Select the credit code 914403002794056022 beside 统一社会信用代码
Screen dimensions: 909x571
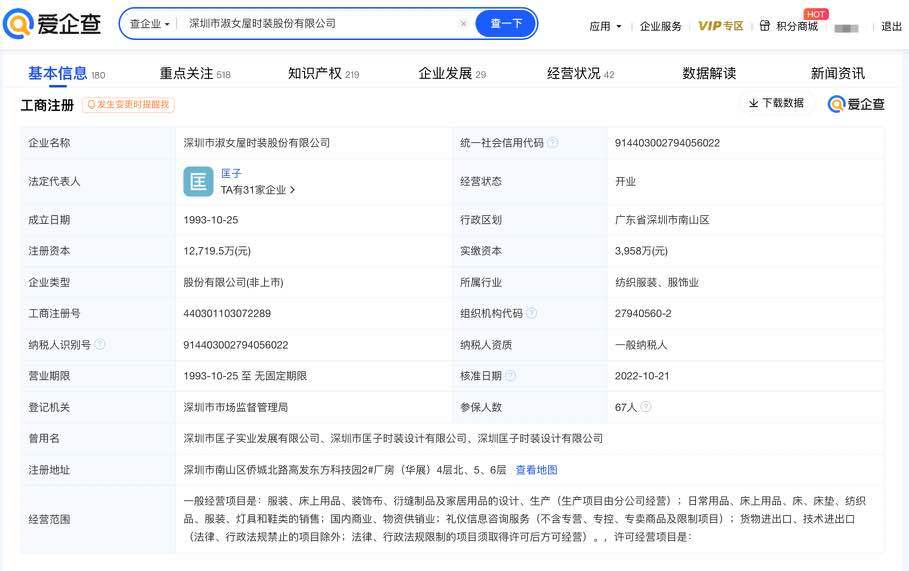pyautogui.click(x=667, y=143)
